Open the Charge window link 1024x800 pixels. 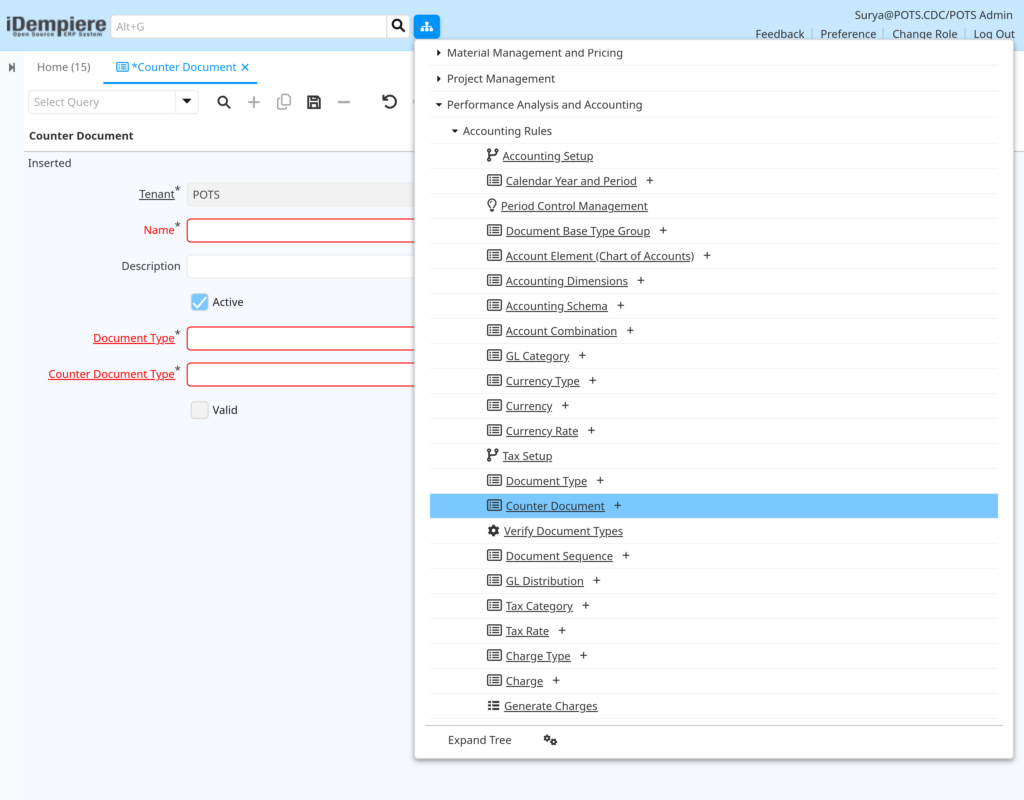pos(524,681)
